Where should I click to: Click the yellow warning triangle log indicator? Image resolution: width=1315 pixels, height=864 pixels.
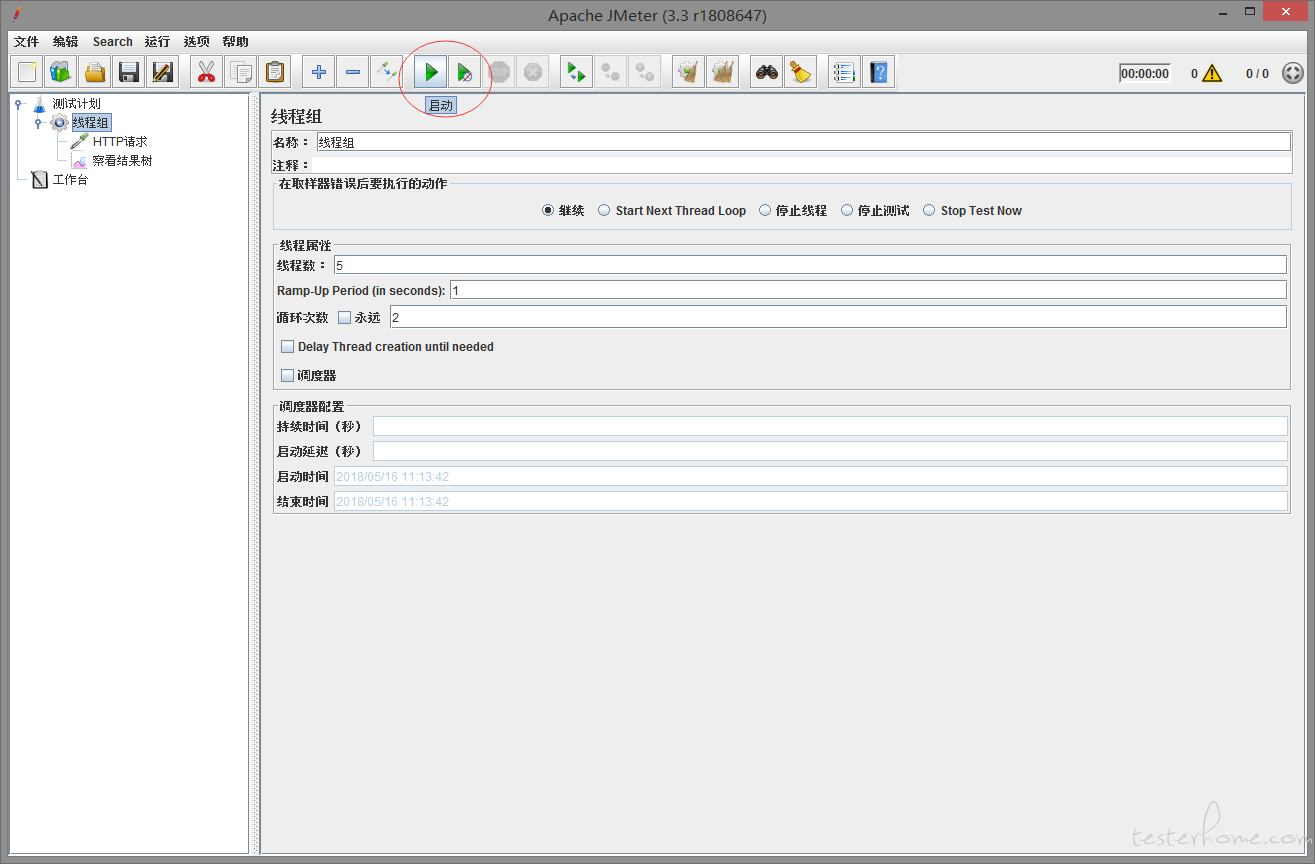pyautogui.click(x=1212, y=73)
